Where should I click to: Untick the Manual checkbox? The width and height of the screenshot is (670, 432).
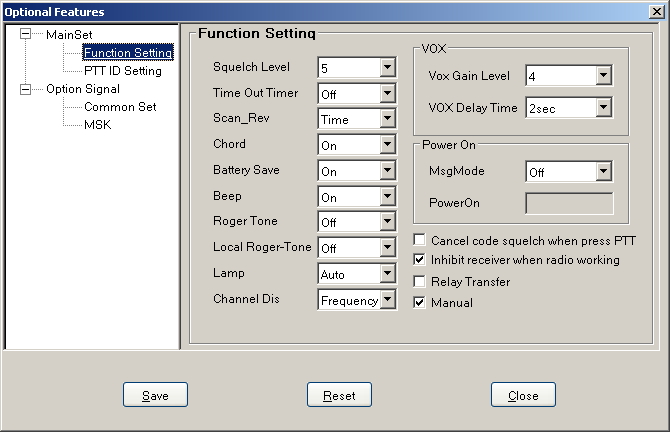pyautogui.click(x=420, y=303)
